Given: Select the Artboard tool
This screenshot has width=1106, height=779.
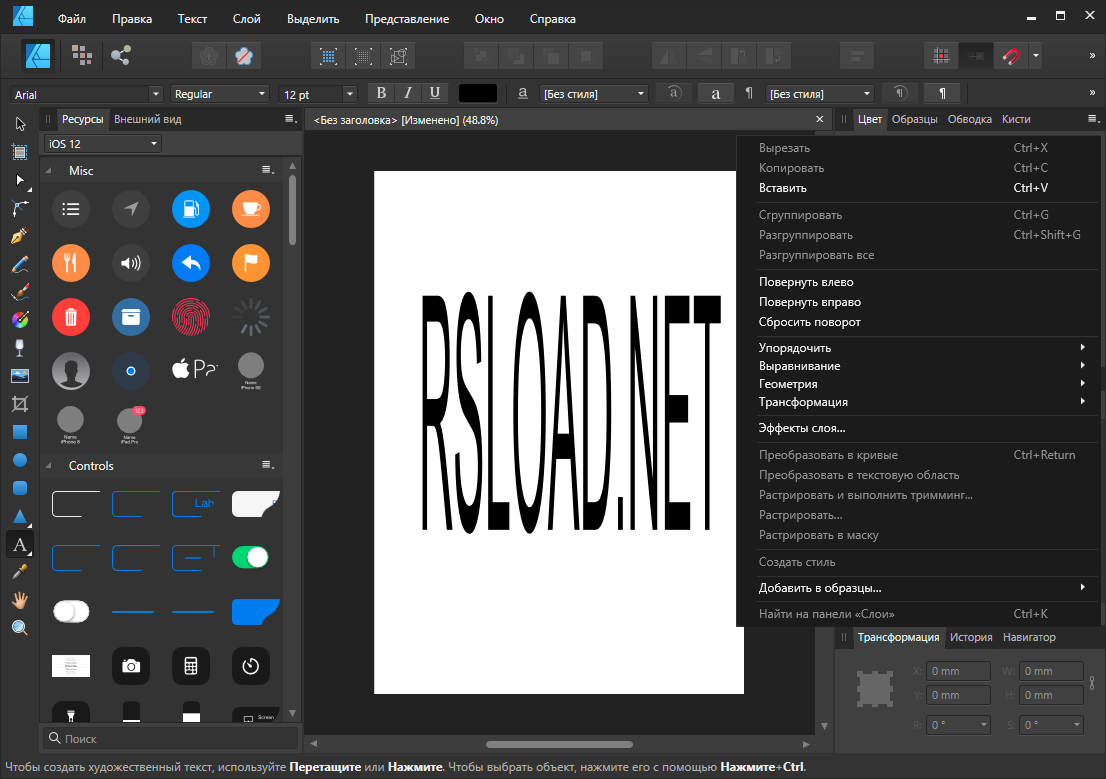Looking at the screenshot, I should 20,152.
